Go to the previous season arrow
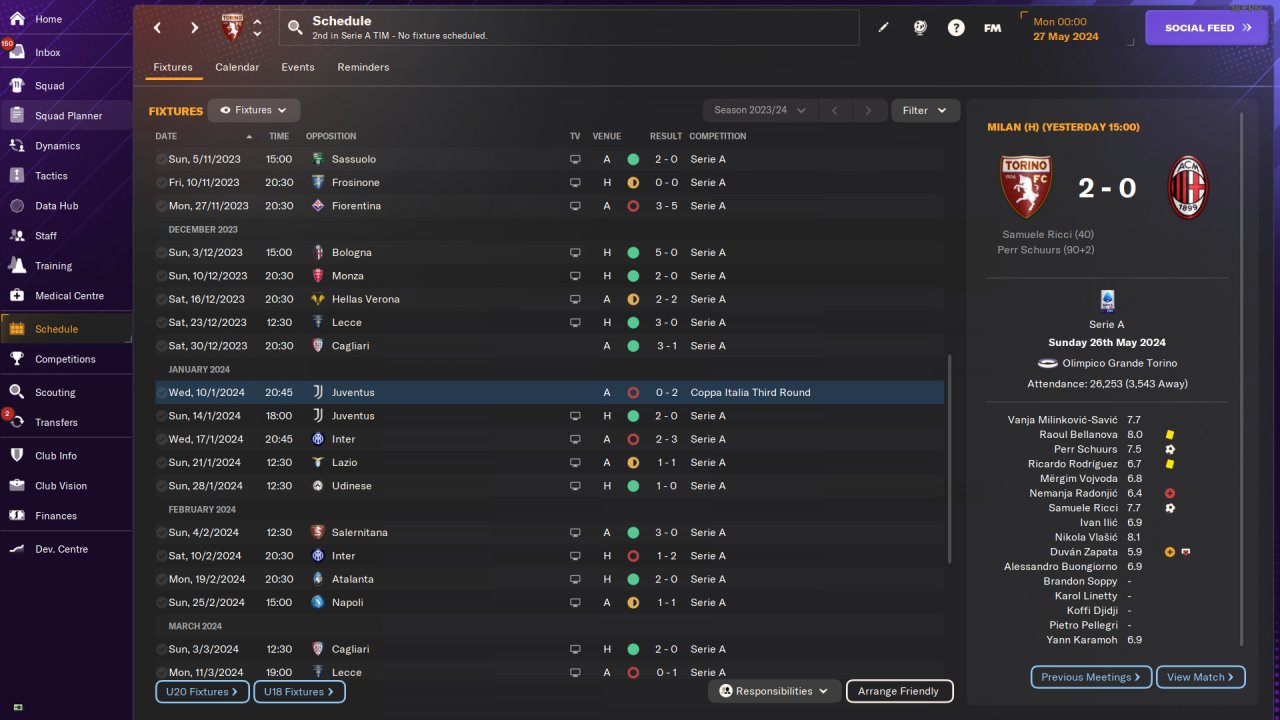The image size is (1280, 720). (835, 110)
